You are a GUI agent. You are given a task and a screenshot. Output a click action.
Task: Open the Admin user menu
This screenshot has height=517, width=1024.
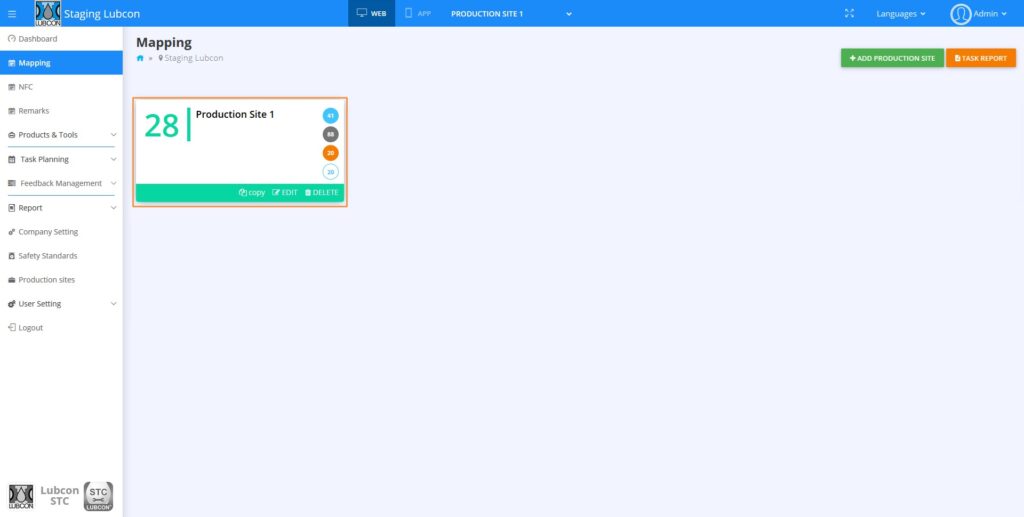tap(978, 14)
